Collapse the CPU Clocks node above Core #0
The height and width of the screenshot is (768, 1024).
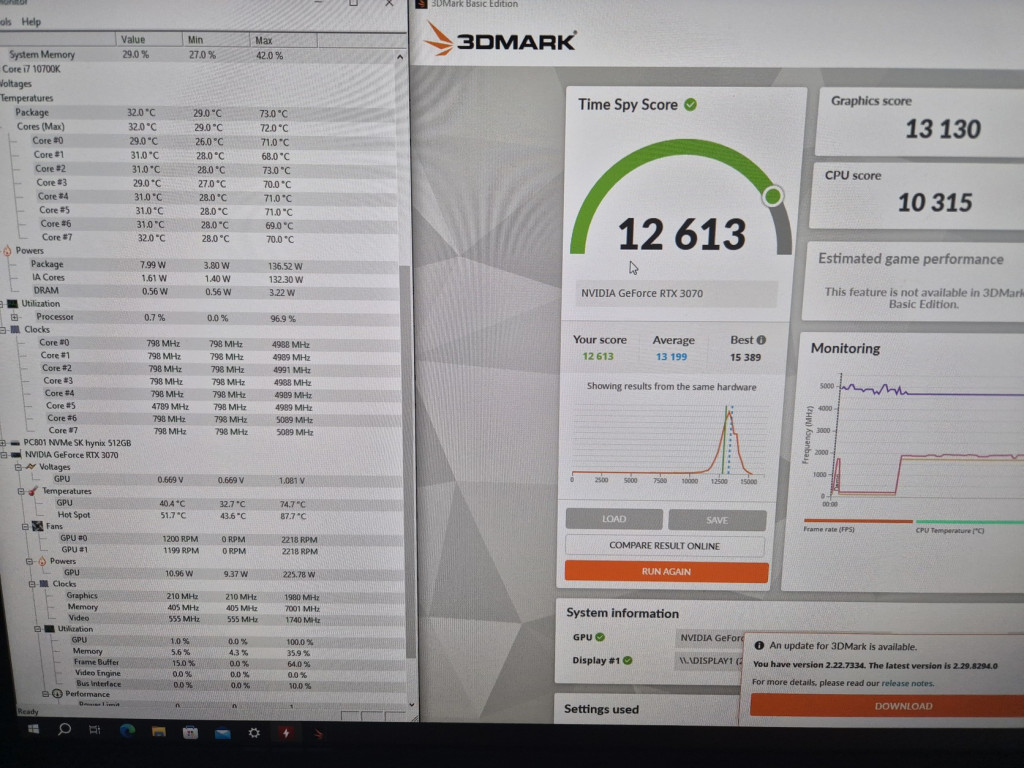[3, 330]
